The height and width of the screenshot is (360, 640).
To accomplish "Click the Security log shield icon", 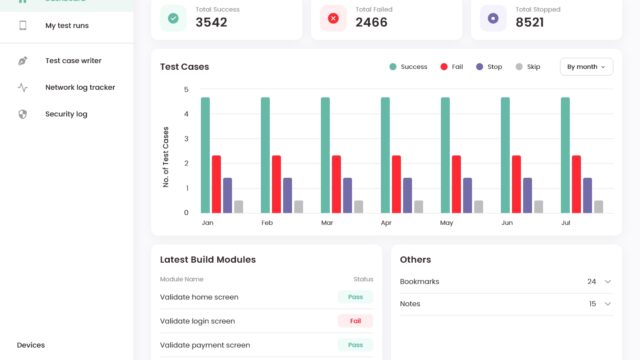I will (x=22, y=114).
